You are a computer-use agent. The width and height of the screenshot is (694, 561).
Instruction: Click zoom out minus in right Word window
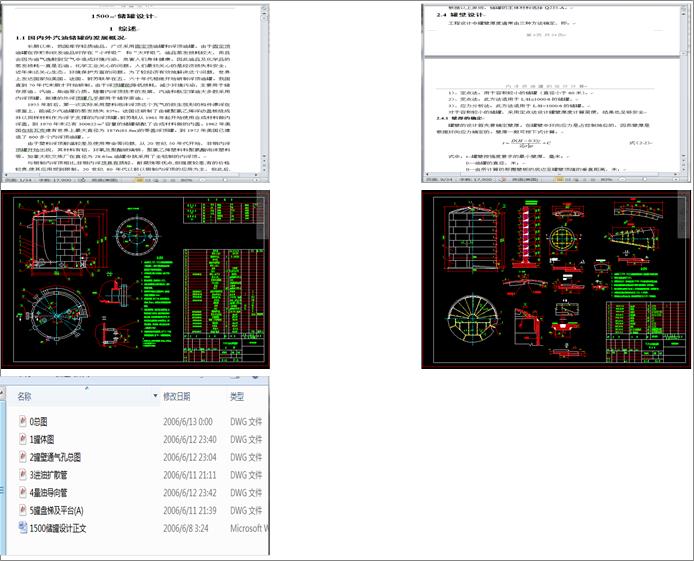(622, 180)
